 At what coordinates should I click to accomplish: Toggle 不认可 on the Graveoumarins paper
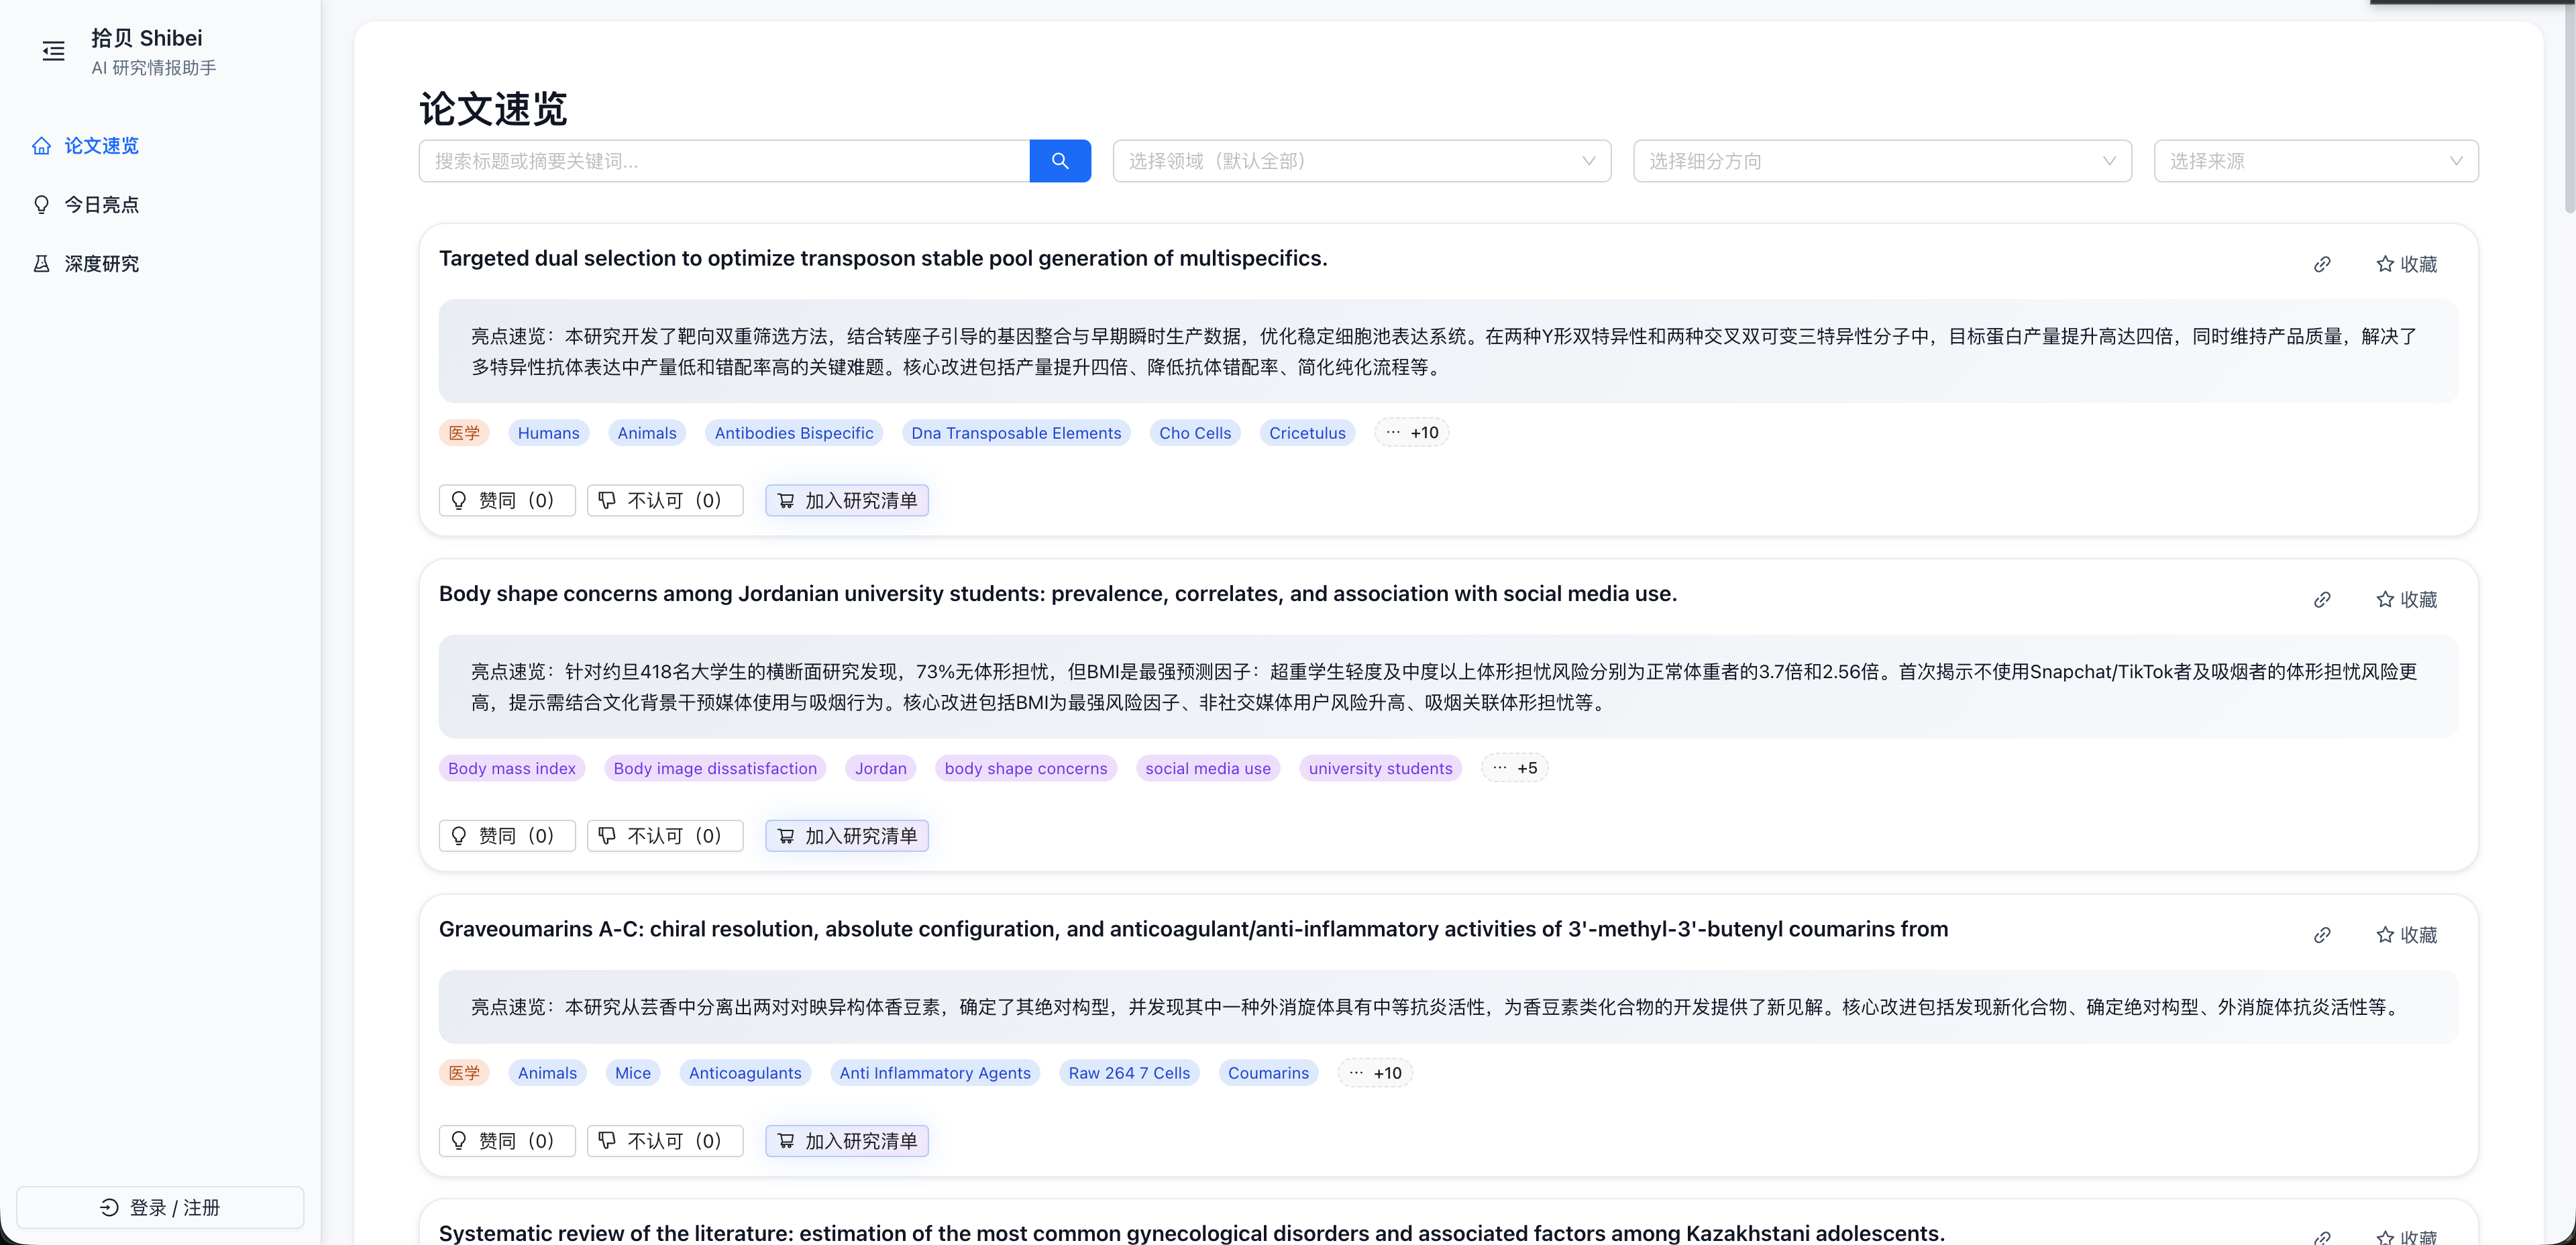664,1140
